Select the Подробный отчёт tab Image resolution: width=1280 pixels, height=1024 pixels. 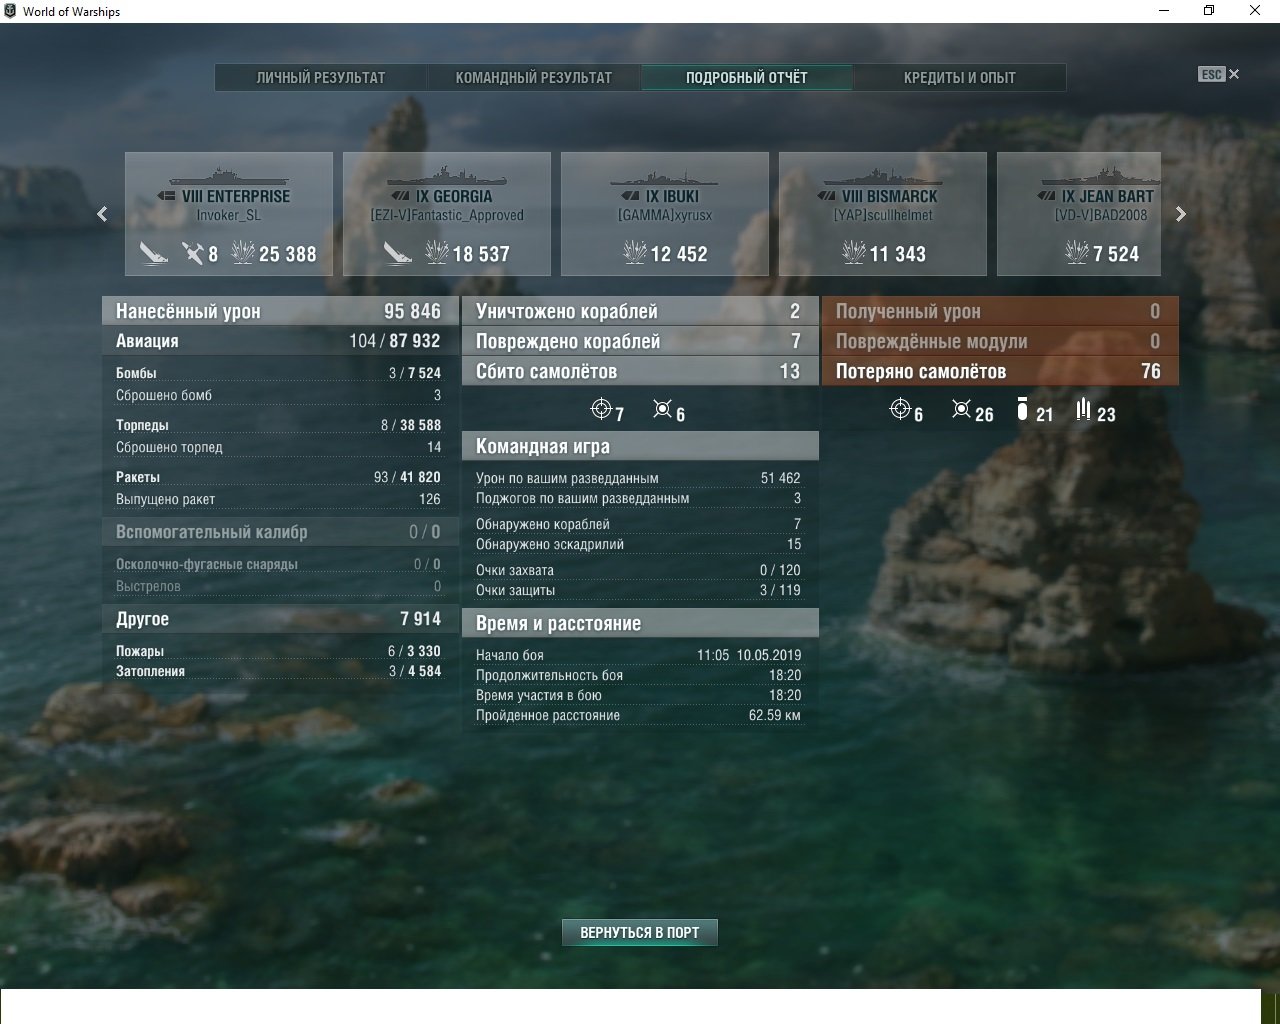[746, 78]
